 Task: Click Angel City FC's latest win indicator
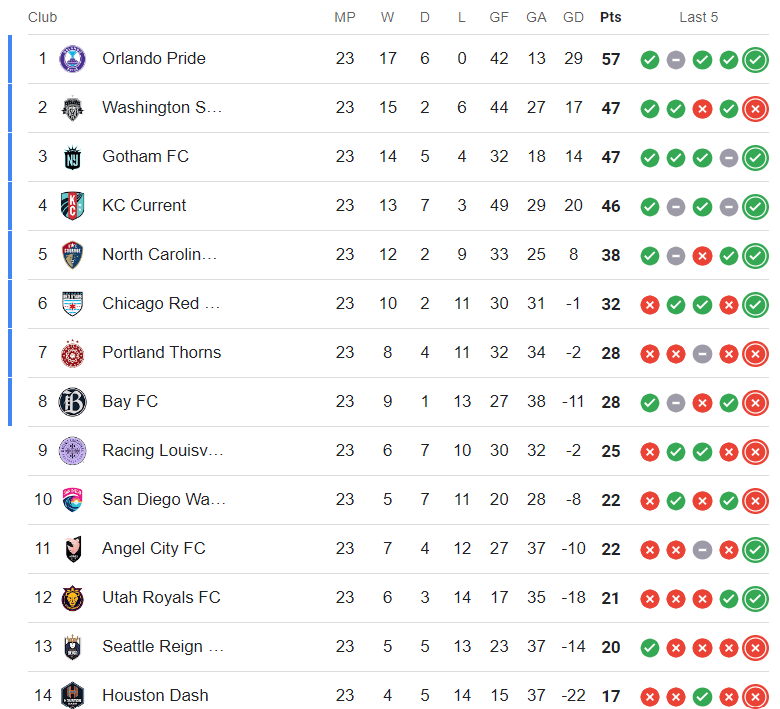755,550
